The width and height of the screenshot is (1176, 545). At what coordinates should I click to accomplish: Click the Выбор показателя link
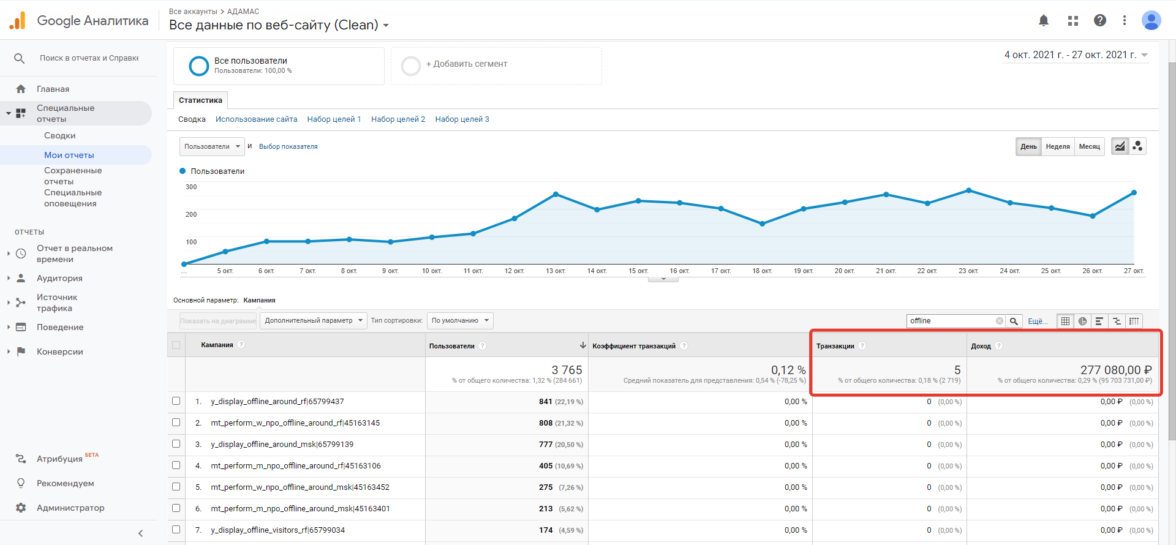[x=288, y=146]
